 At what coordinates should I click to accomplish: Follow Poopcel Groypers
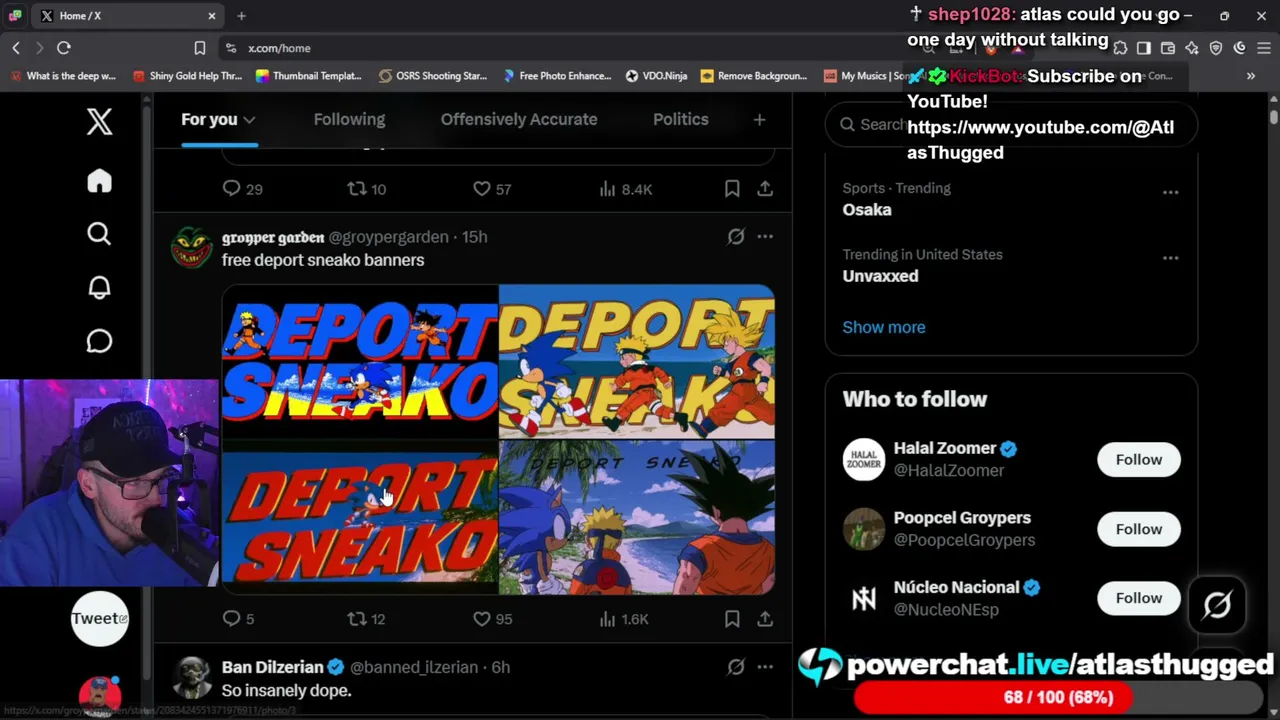[1139, 529]
